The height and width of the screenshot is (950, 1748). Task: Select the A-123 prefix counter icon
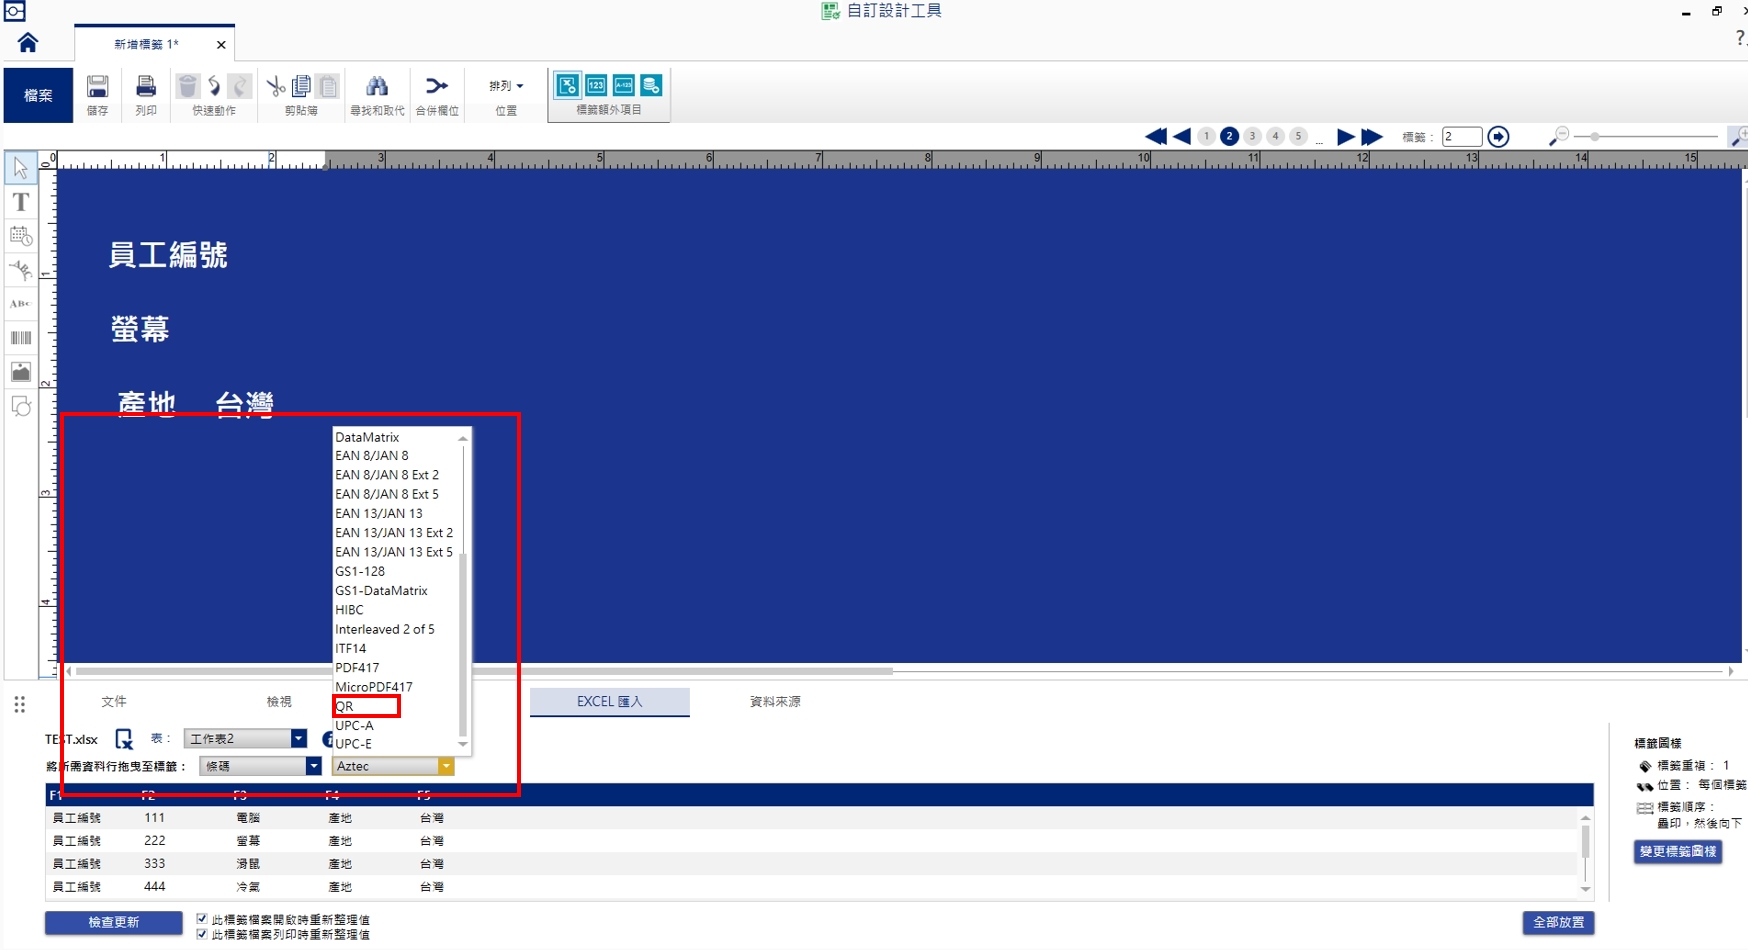click(623, 85)
